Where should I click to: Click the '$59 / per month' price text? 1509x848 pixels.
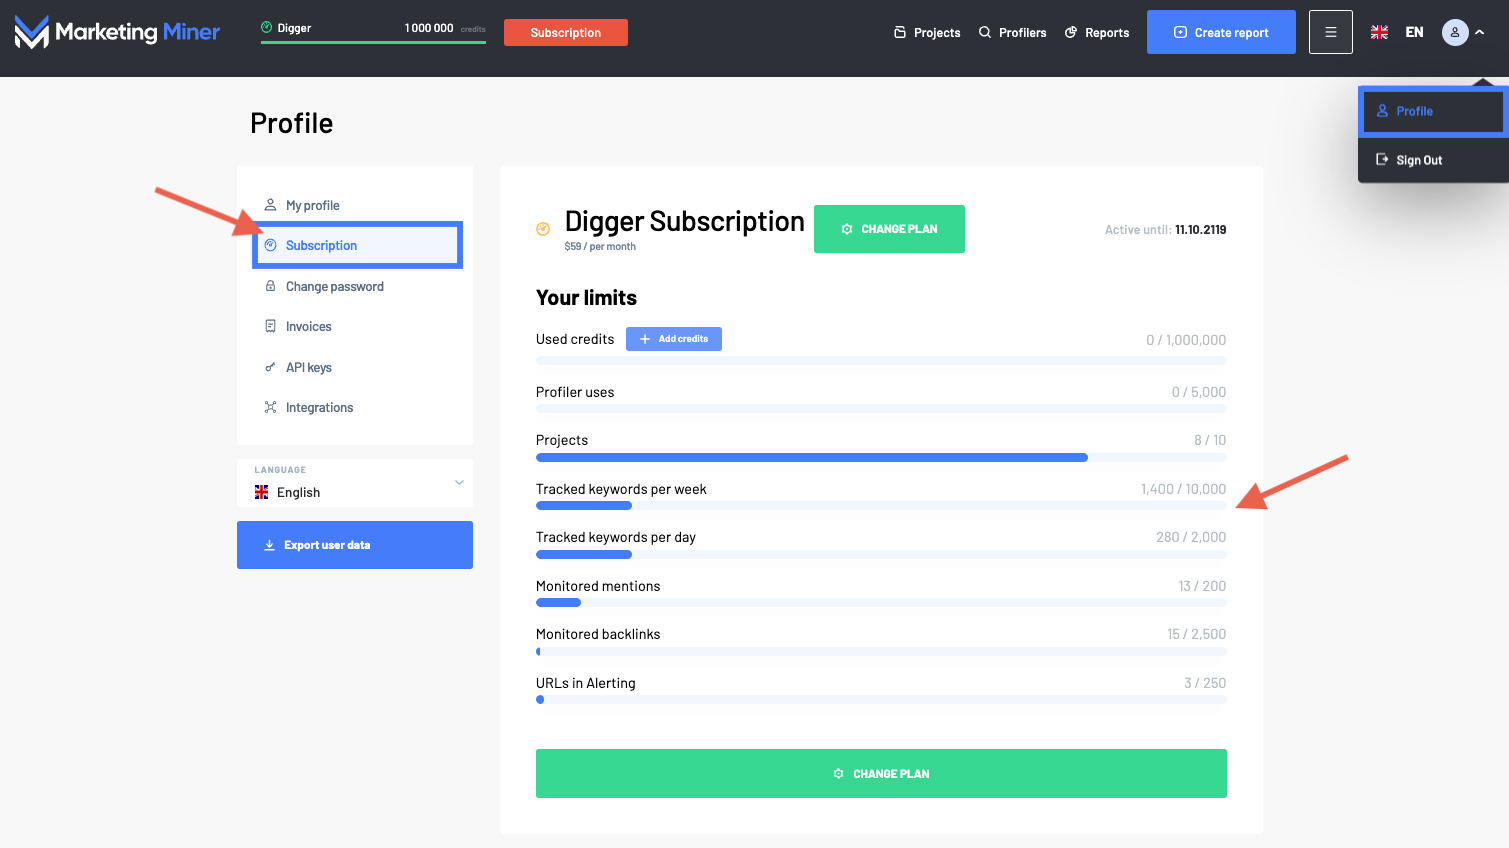600,247
